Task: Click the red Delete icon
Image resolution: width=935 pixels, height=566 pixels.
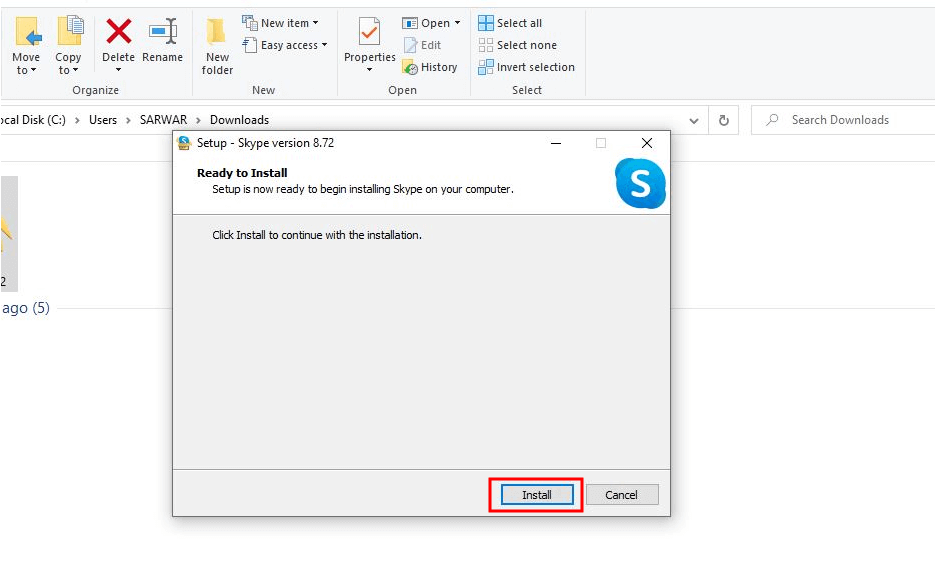Action: pos(119,32)
